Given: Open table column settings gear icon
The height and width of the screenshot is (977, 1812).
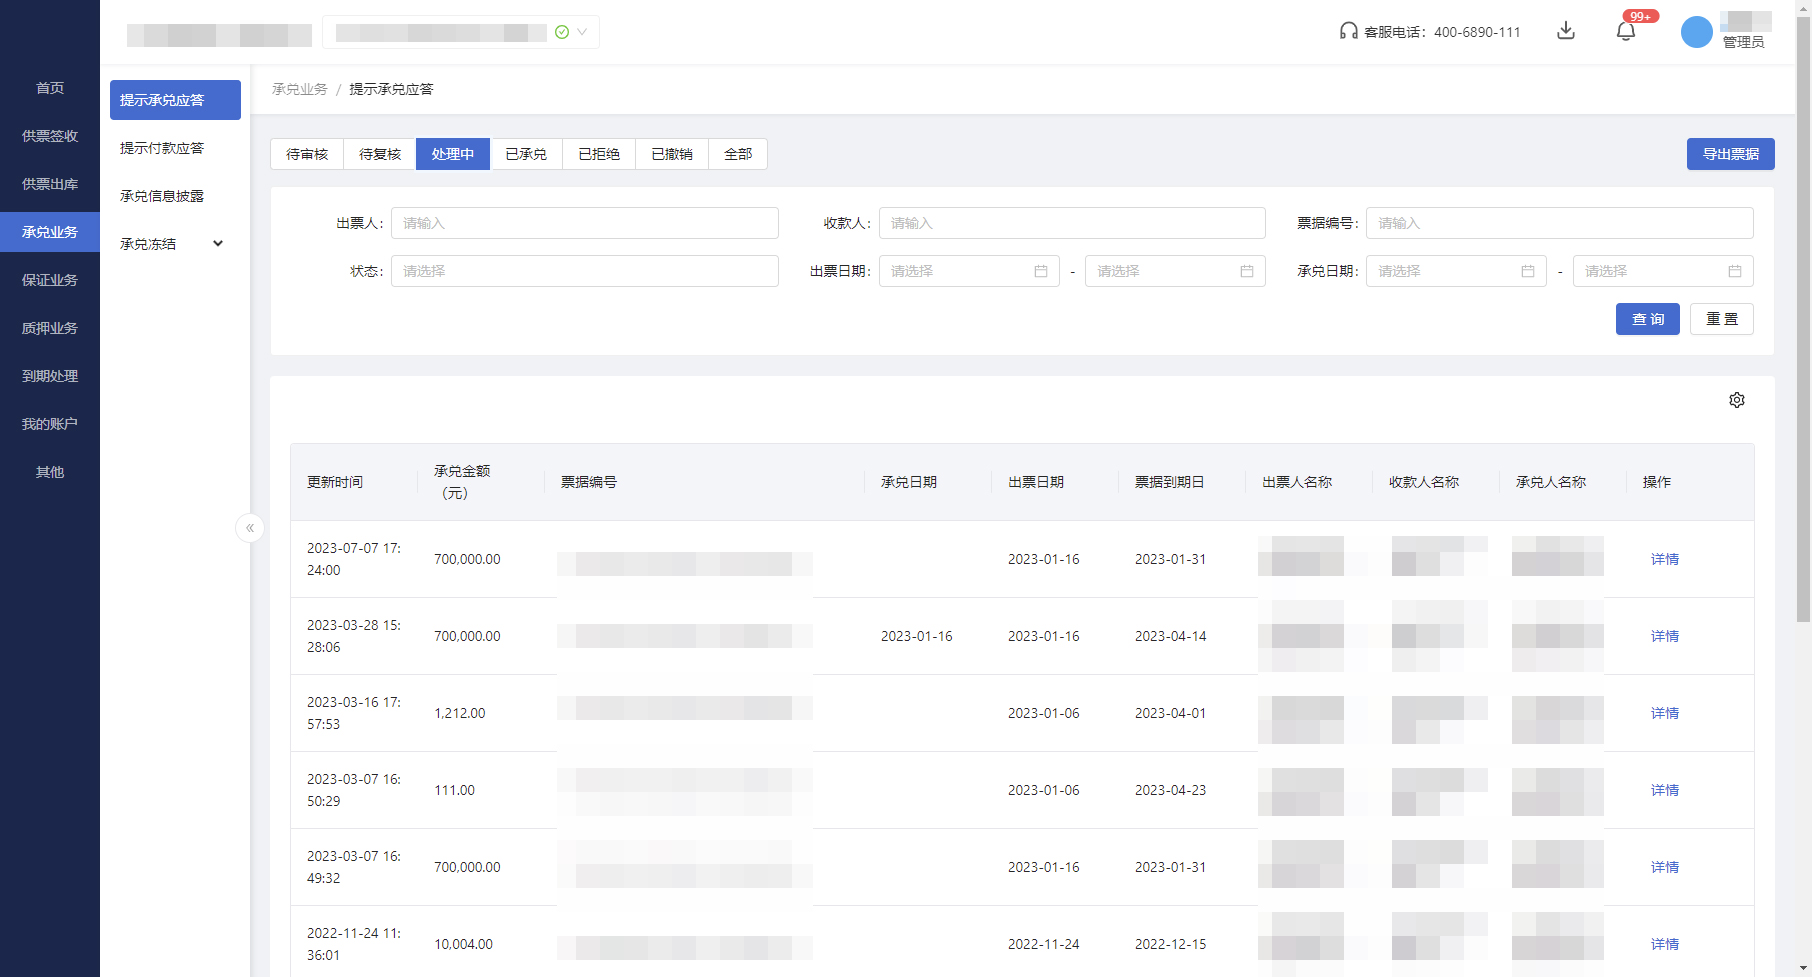Looking at the screenshot, I should tap(1737, 400).
